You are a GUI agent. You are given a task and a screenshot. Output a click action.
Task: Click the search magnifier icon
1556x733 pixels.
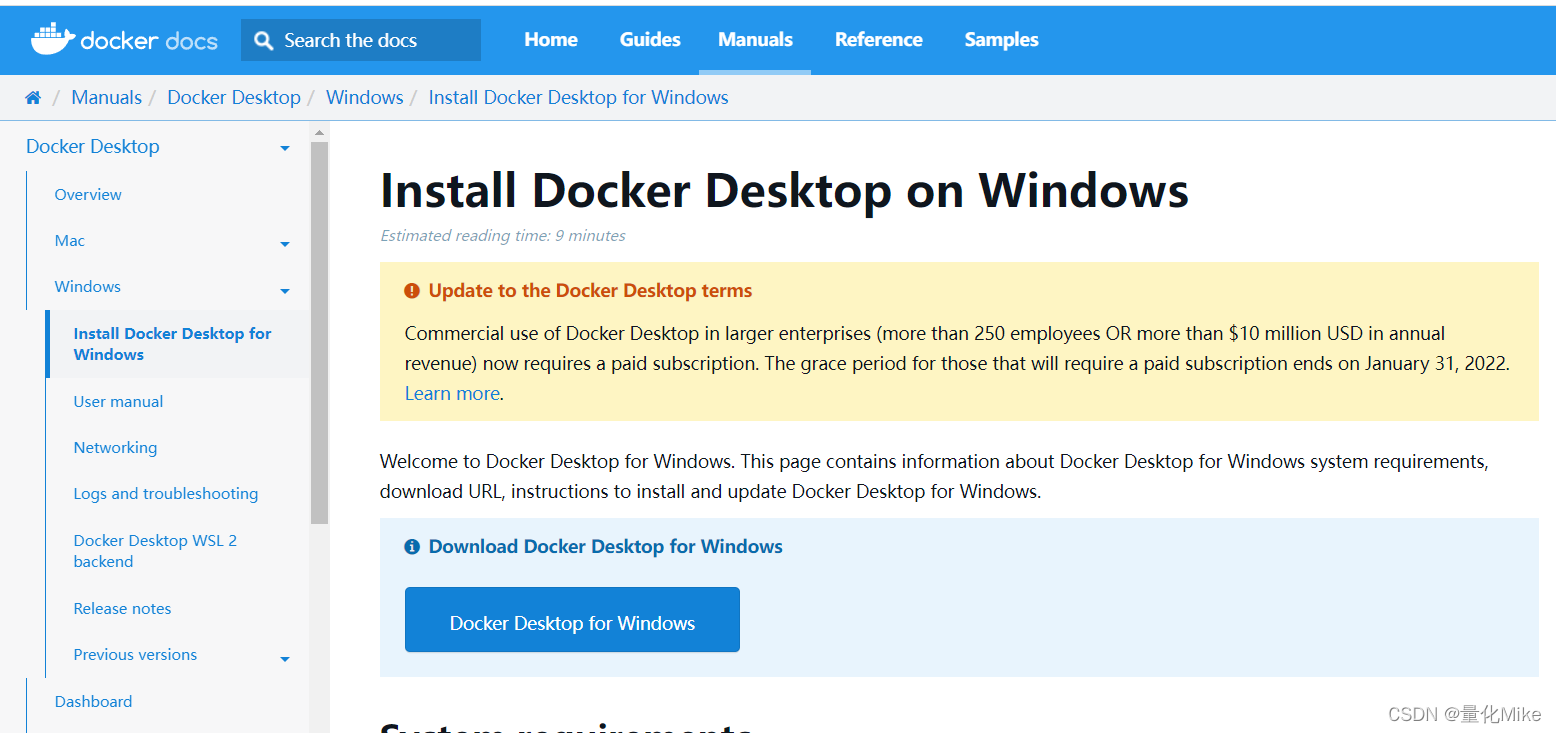coord(264,40)
